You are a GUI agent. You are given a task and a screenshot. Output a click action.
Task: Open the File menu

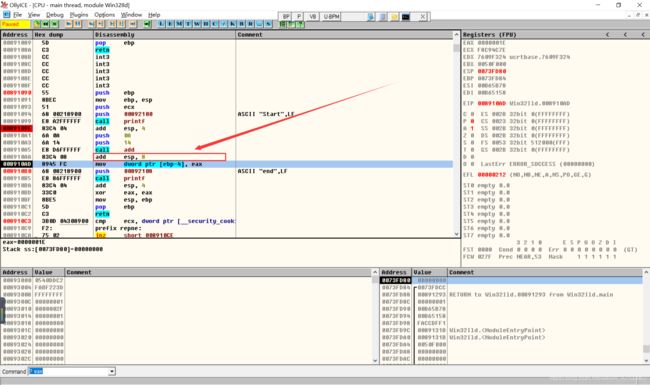tap(17, 15)
